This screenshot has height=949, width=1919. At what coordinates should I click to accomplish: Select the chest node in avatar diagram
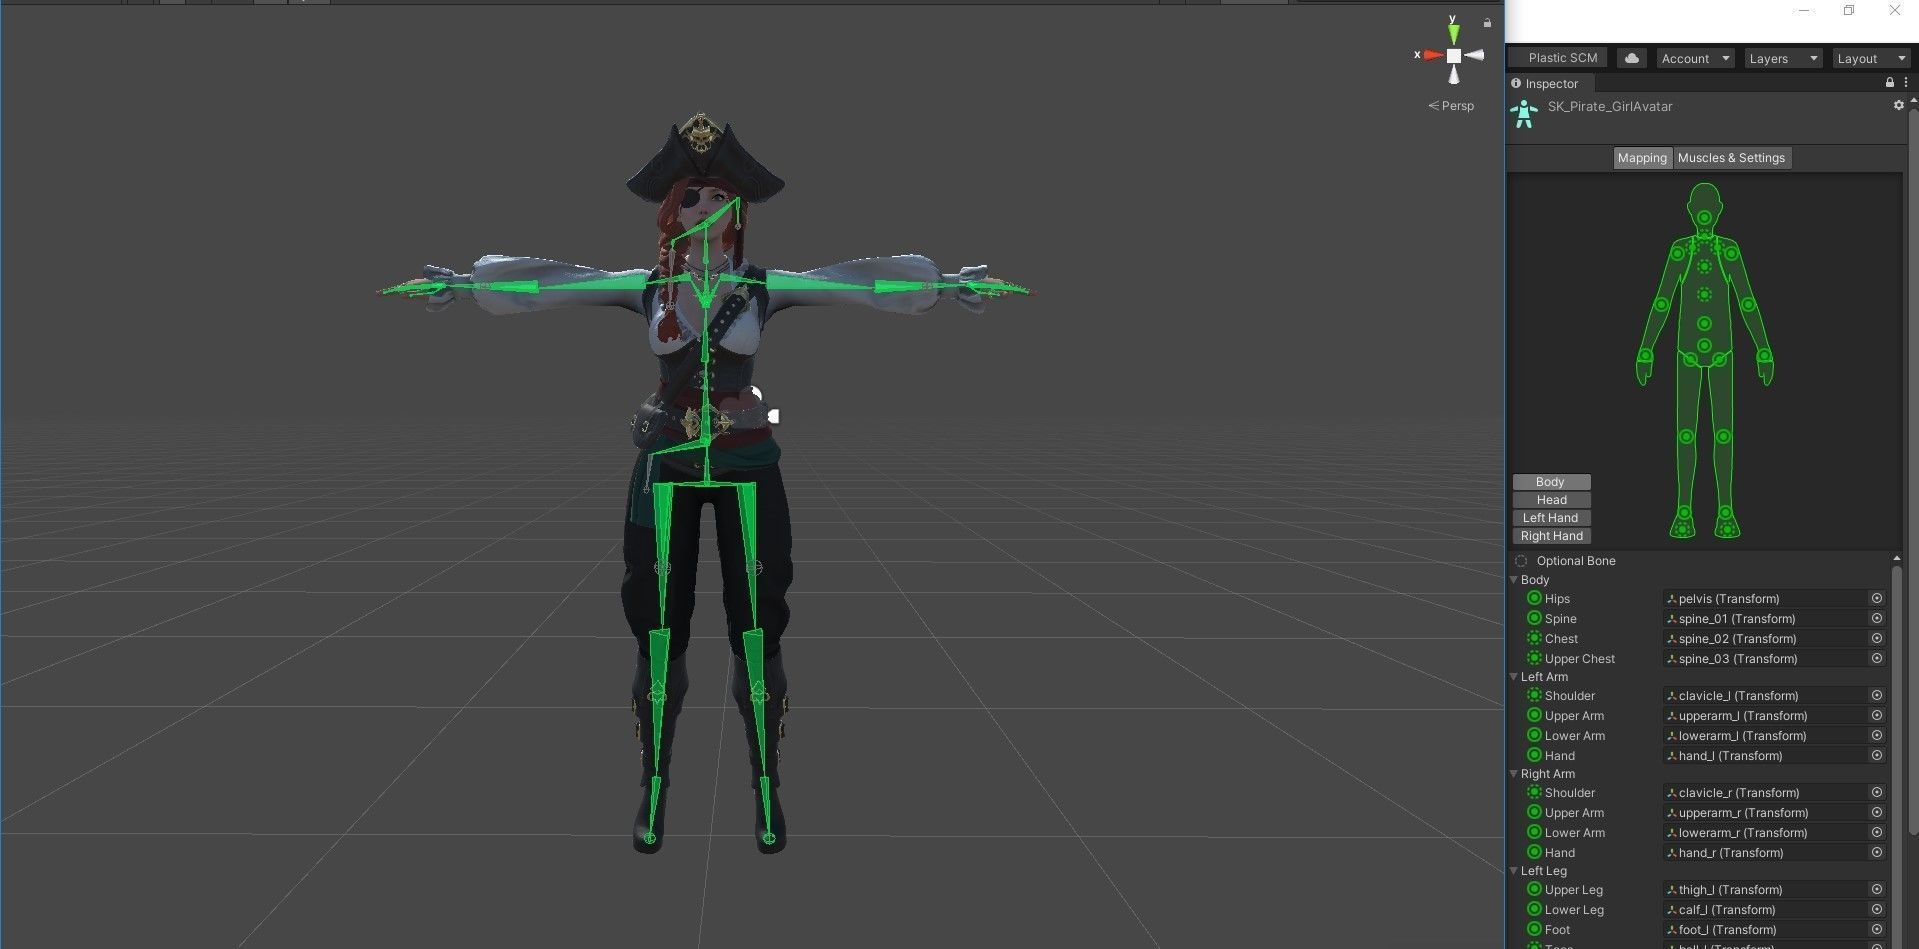(1704, 295)
